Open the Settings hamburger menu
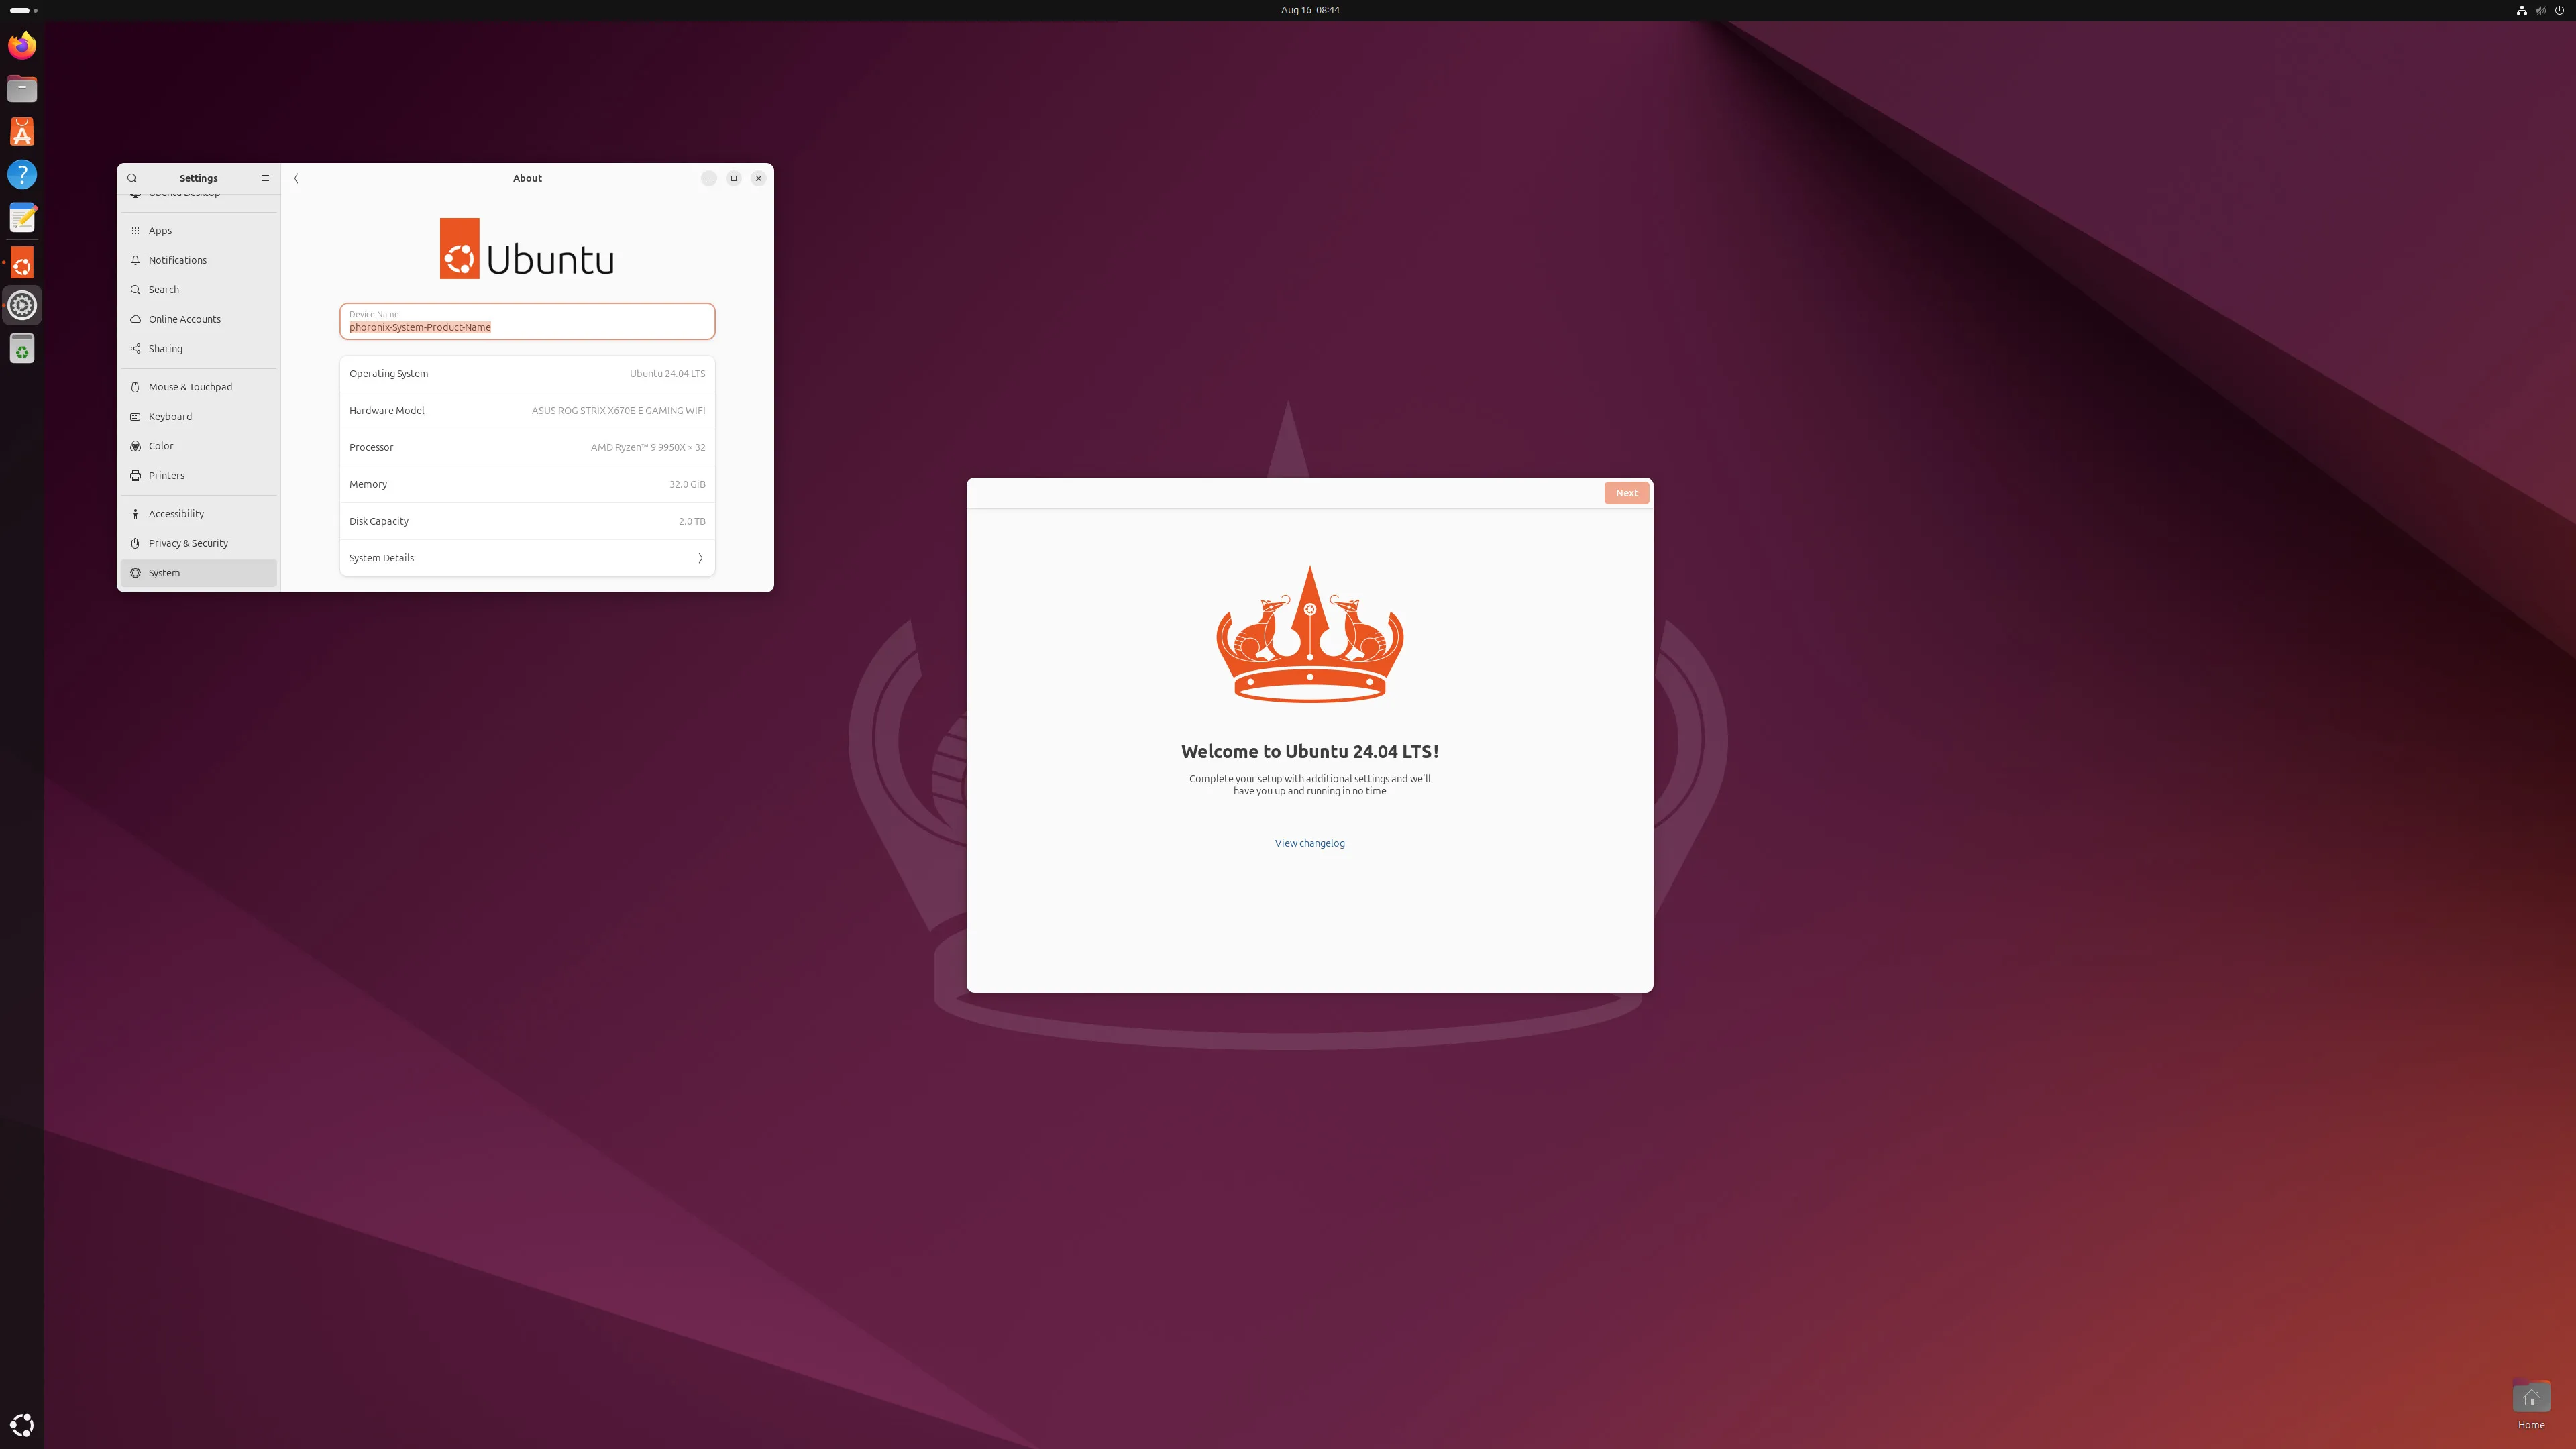The height and width of the screenshot is (1449, 2576). (265, 178)
